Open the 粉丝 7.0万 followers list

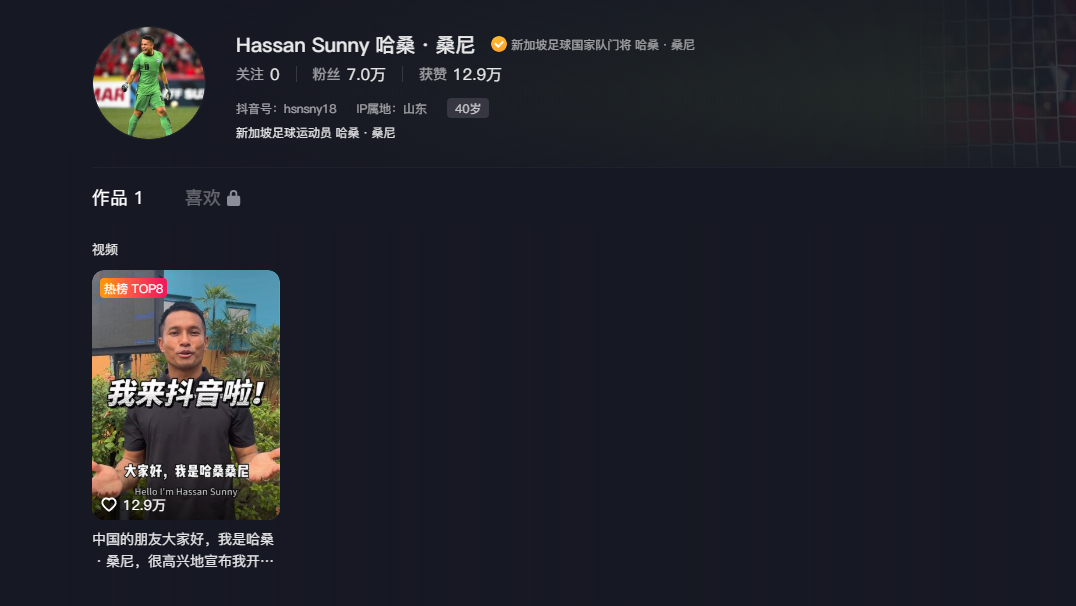349,74
